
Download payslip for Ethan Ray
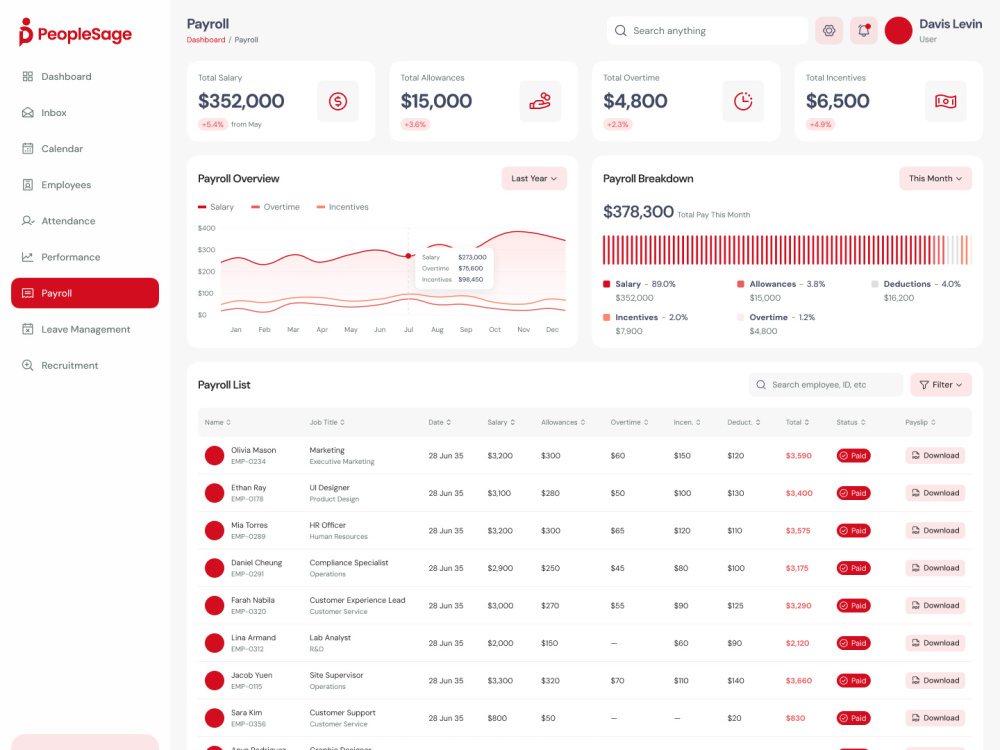coord(935,493)
